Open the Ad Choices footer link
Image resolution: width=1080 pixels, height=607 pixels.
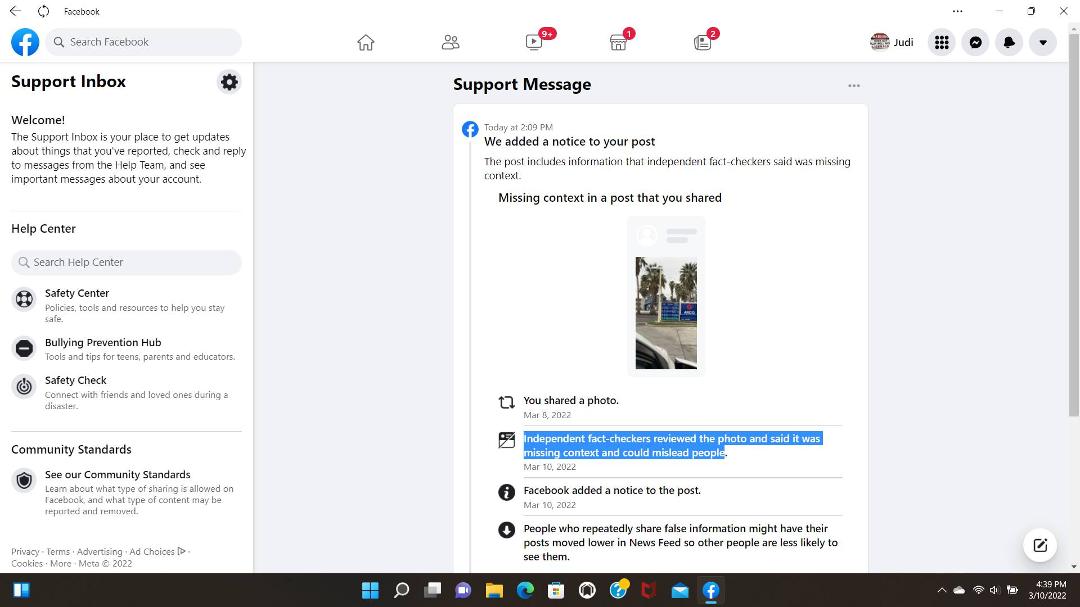(x=157, y=552)
